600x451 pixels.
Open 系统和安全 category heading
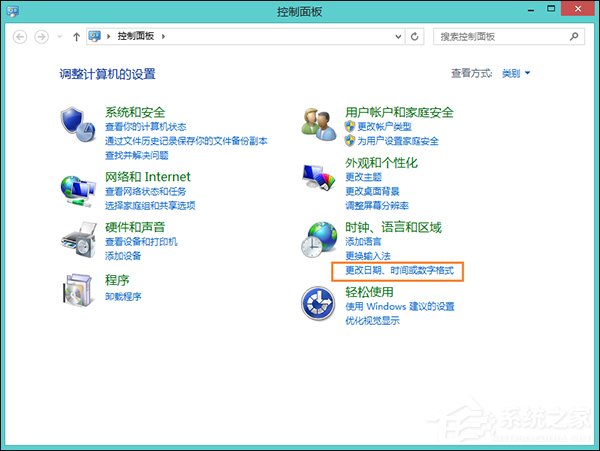tap(135, 112)
